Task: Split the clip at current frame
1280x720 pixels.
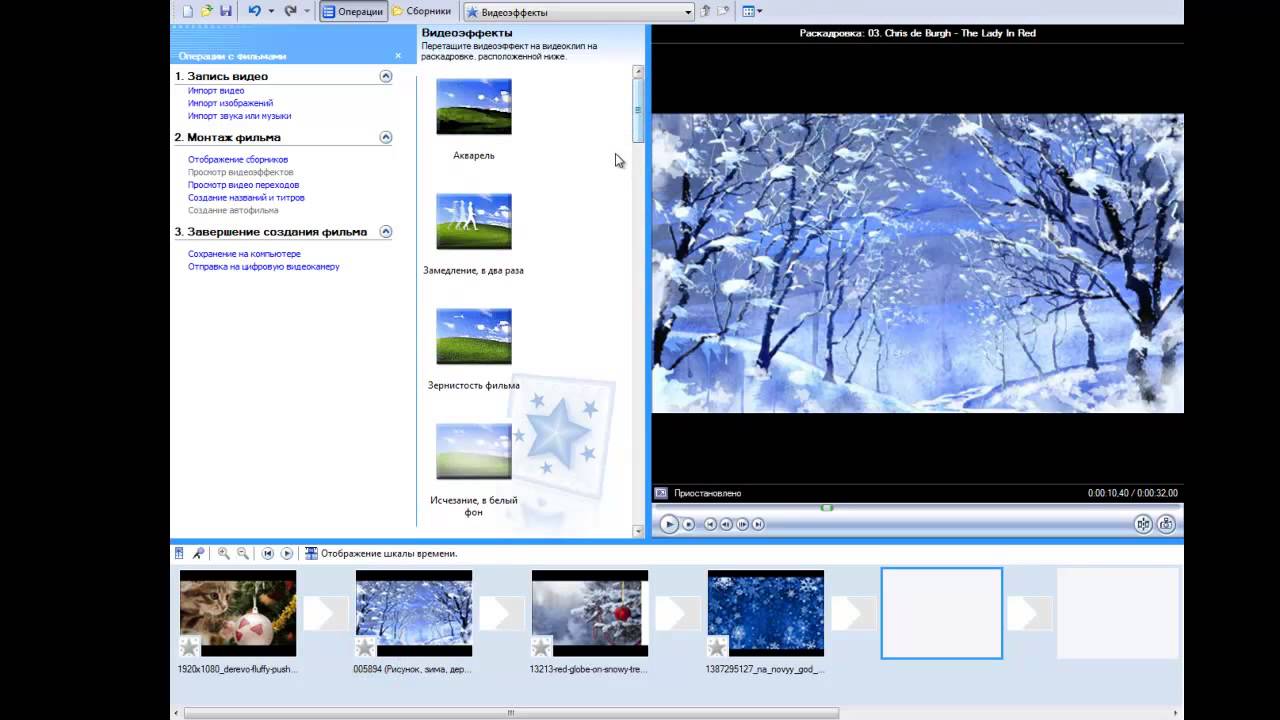Action: click(1143, 524)
